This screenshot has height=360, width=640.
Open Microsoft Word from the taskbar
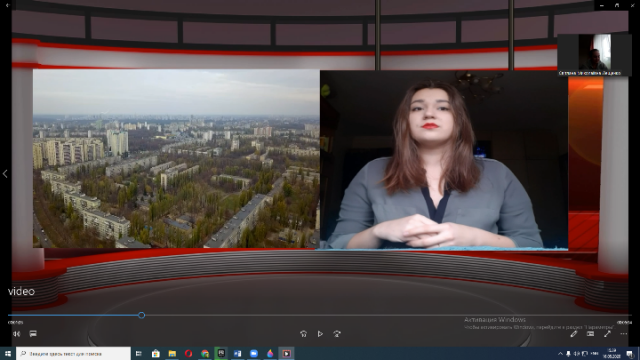pos(237,353)
